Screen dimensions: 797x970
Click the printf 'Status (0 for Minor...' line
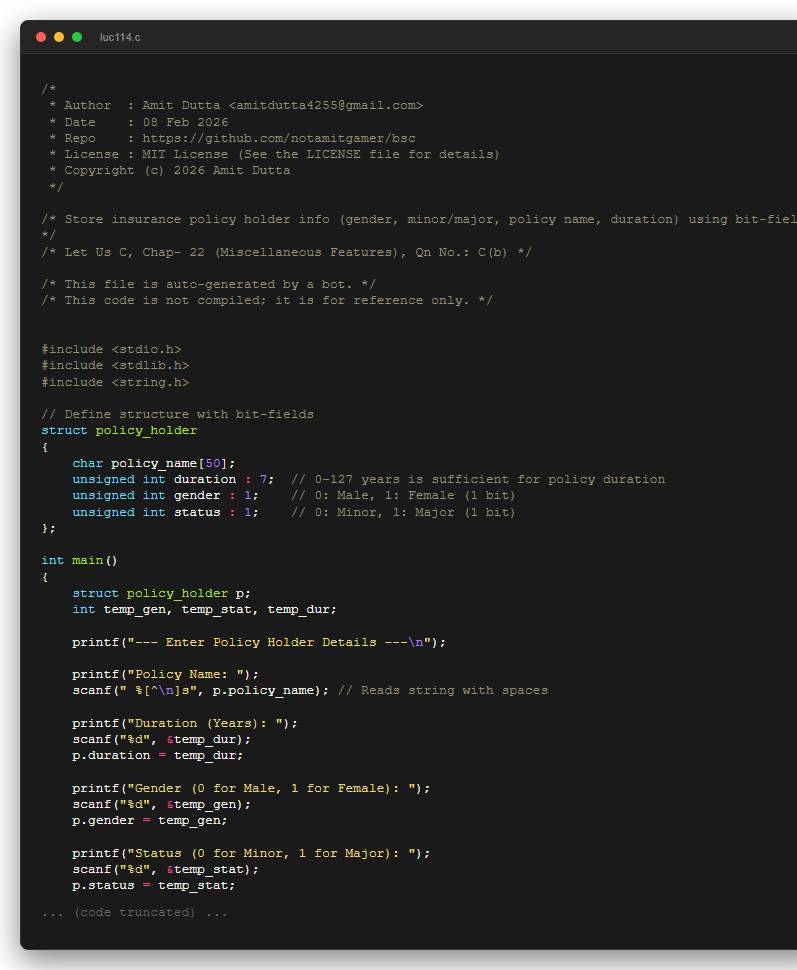[251, 852]
